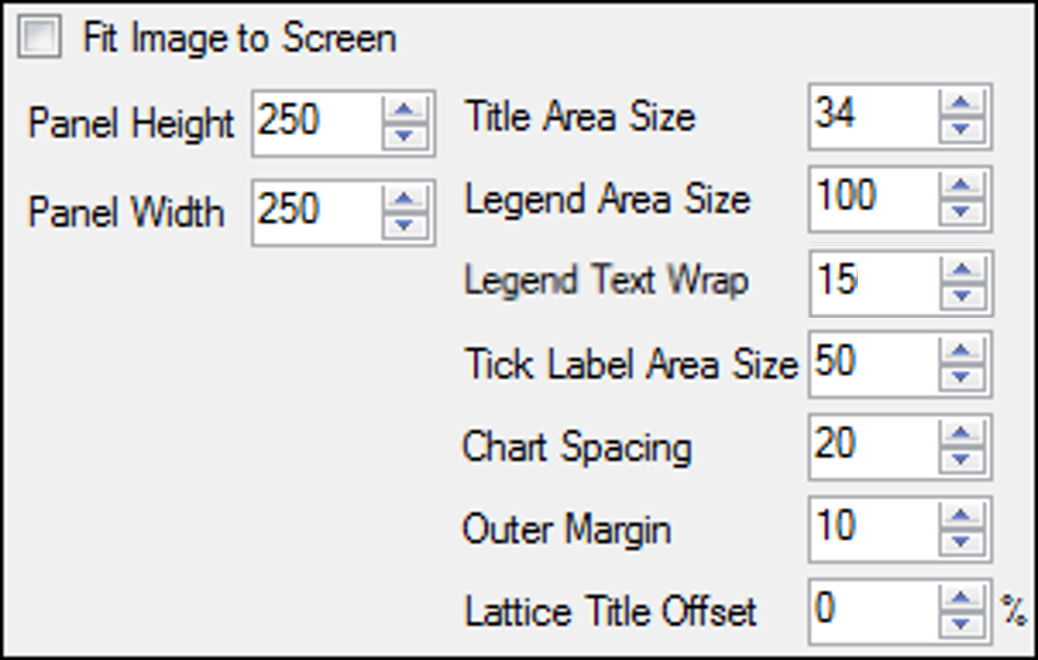This screenshot has width=1038, height=660.
Task: Click the Lattice Title Offset input field
Action: 872,610
